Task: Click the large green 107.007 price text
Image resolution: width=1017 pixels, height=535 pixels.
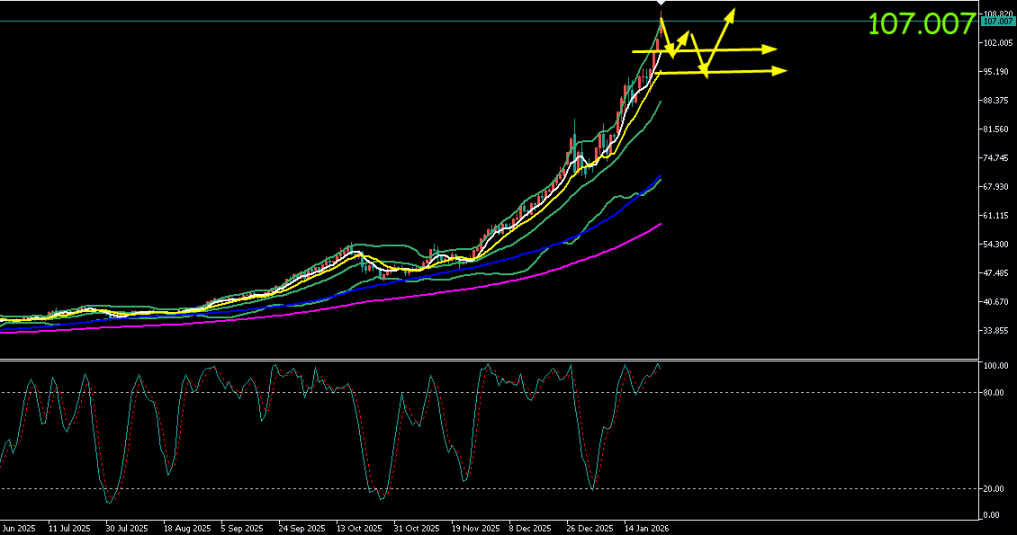Action: (920, 25)
